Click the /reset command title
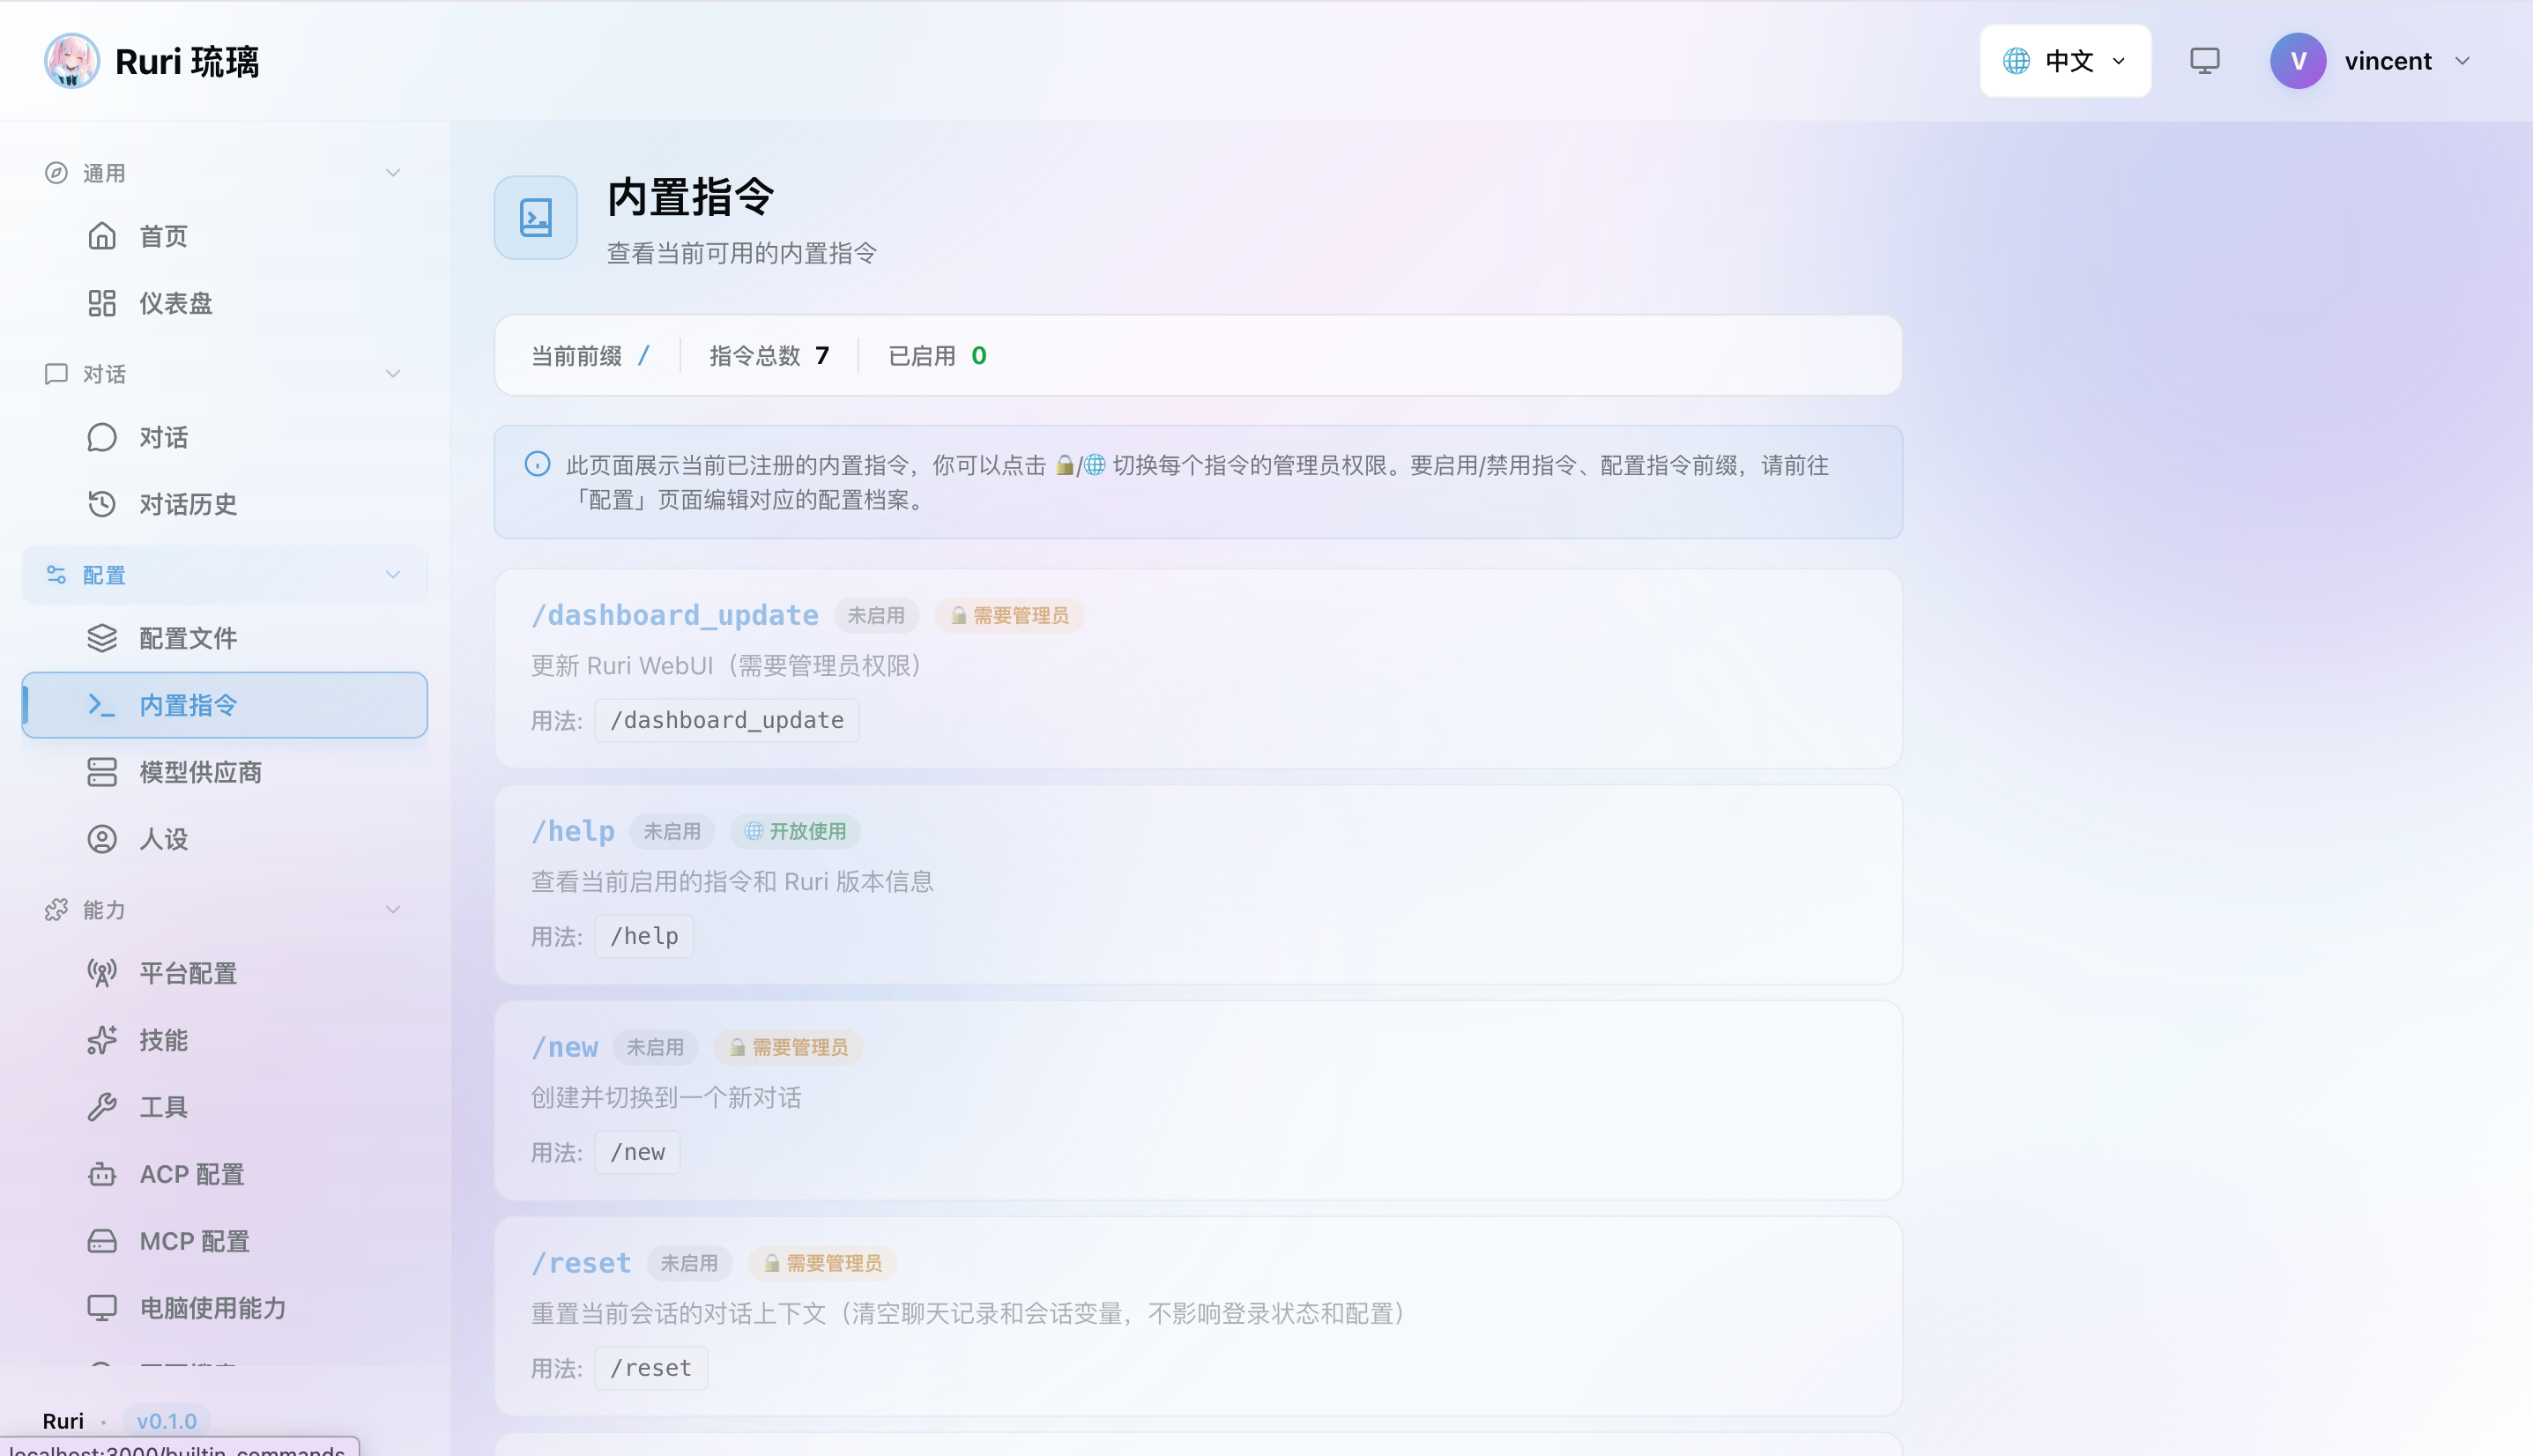This screenshot has height=1456, width=2533. (581, 1264)
